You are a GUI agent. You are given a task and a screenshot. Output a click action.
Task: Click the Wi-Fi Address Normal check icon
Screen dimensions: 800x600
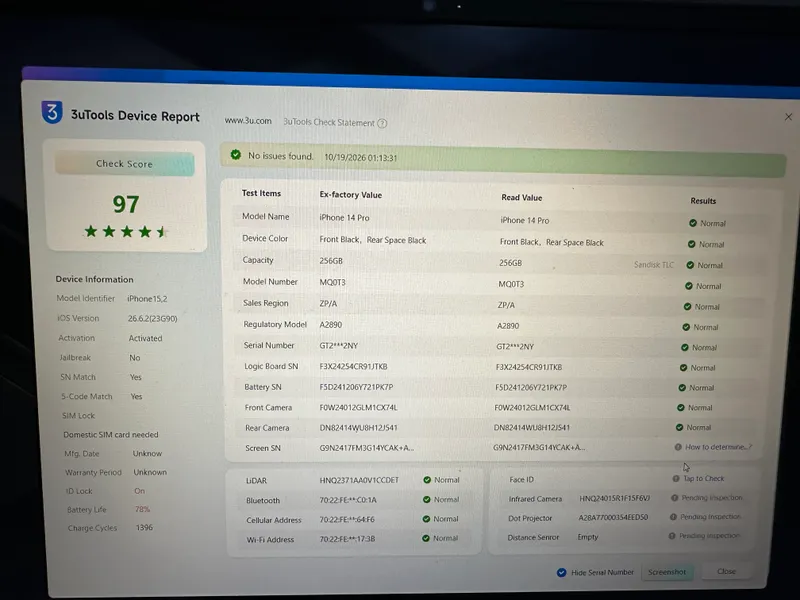point(426,538)
